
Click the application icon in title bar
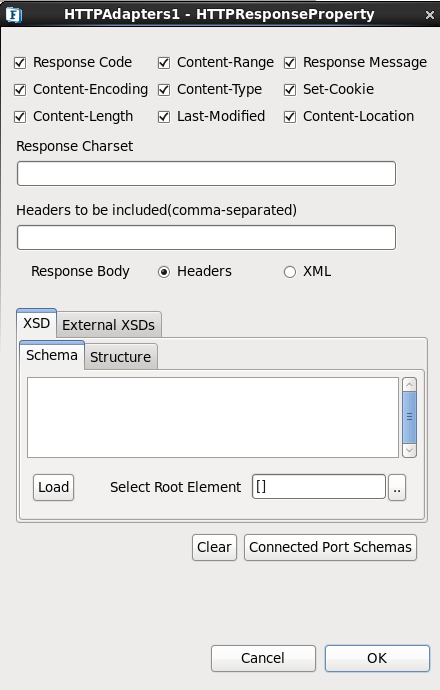point(14,15)
